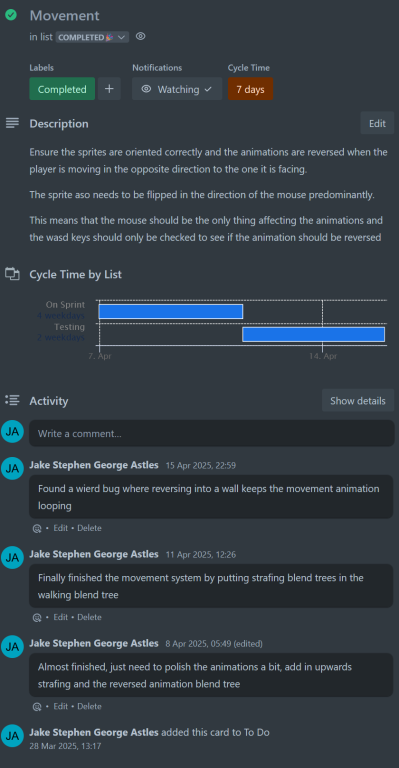Click the Activity list icon

pos(12,400)
